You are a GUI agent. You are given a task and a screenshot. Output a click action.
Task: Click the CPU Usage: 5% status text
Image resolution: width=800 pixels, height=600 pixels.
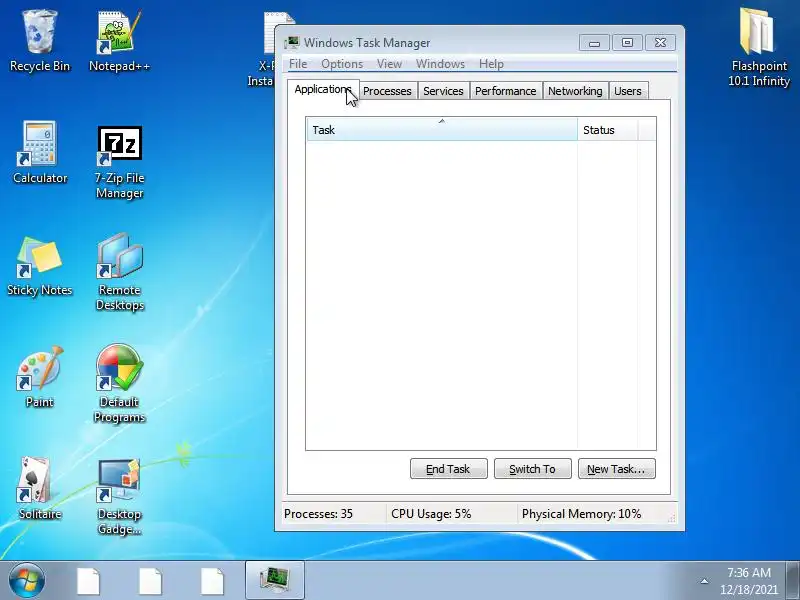coord(431,514)
